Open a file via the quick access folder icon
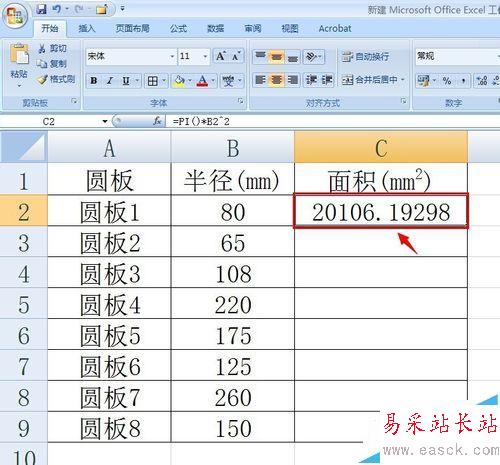Image resolution: width=500 pixels, height=465 pixels. [x=102, y=9]
